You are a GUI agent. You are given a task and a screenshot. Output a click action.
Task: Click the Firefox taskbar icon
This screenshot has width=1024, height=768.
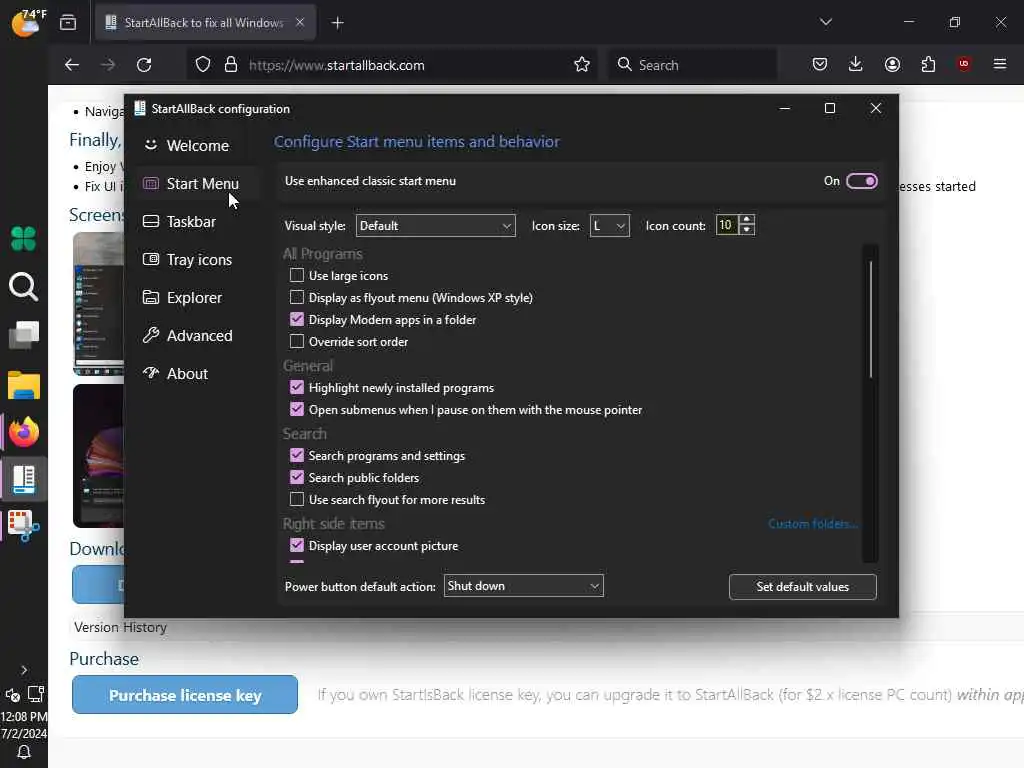(x=24, y=432)
